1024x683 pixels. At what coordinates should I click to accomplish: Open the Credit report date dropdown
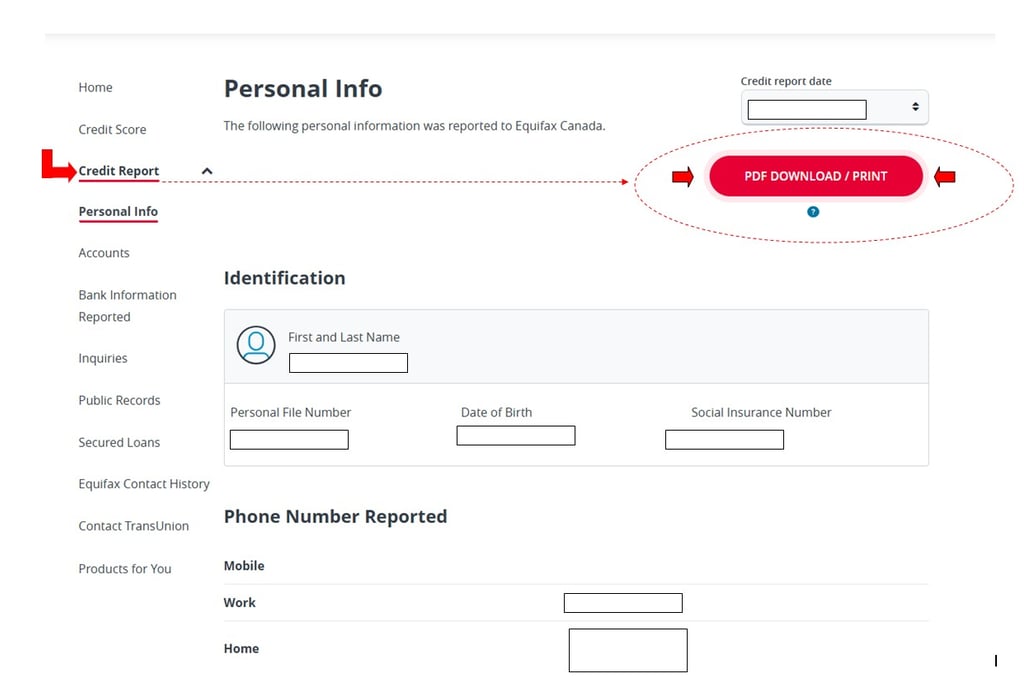click(834, 108)
